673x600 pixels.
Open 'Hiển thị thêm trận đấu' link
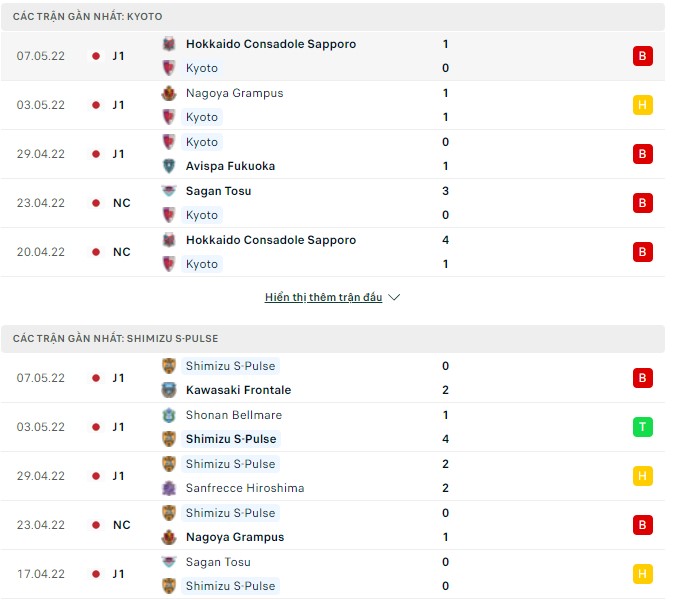pyautogui.click(x=323, y=298)
